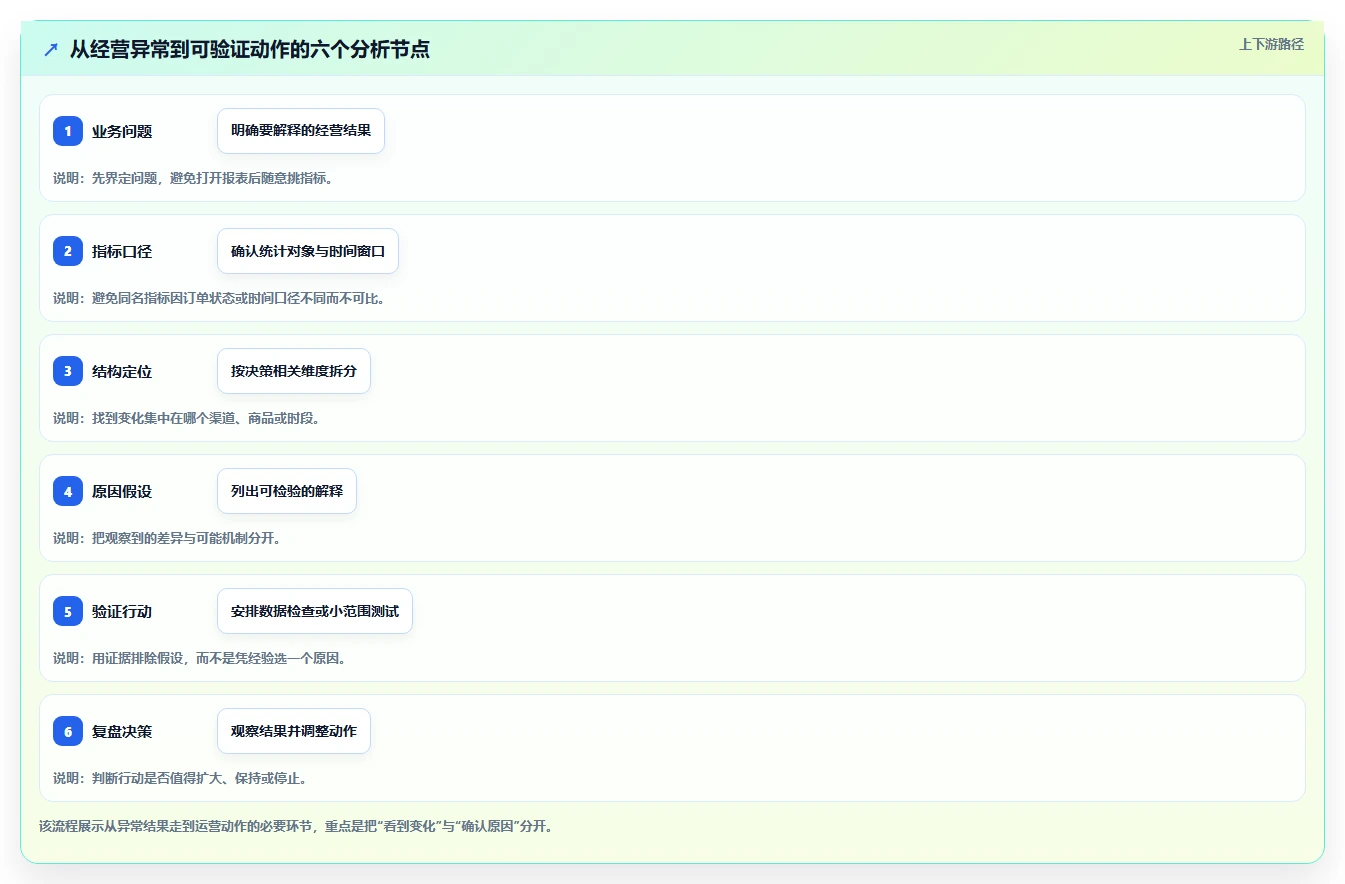The width and height of the screenshot is (1345, 884).
Task: Click the 业务问题 step label
Action: point(122,131)
